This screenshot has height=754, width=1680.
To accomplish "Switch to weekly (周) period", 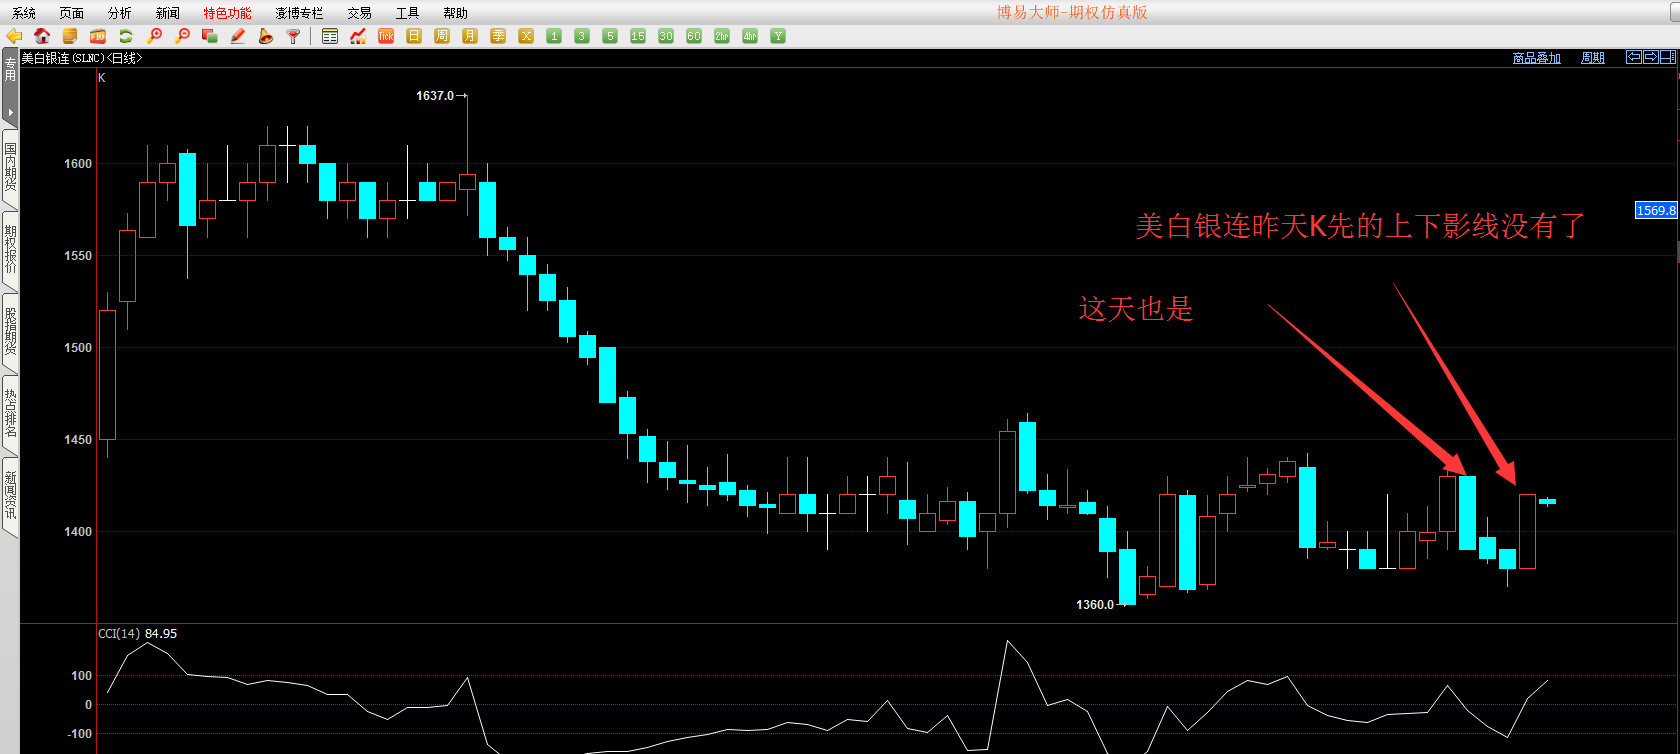I will (x=442, y=36).
